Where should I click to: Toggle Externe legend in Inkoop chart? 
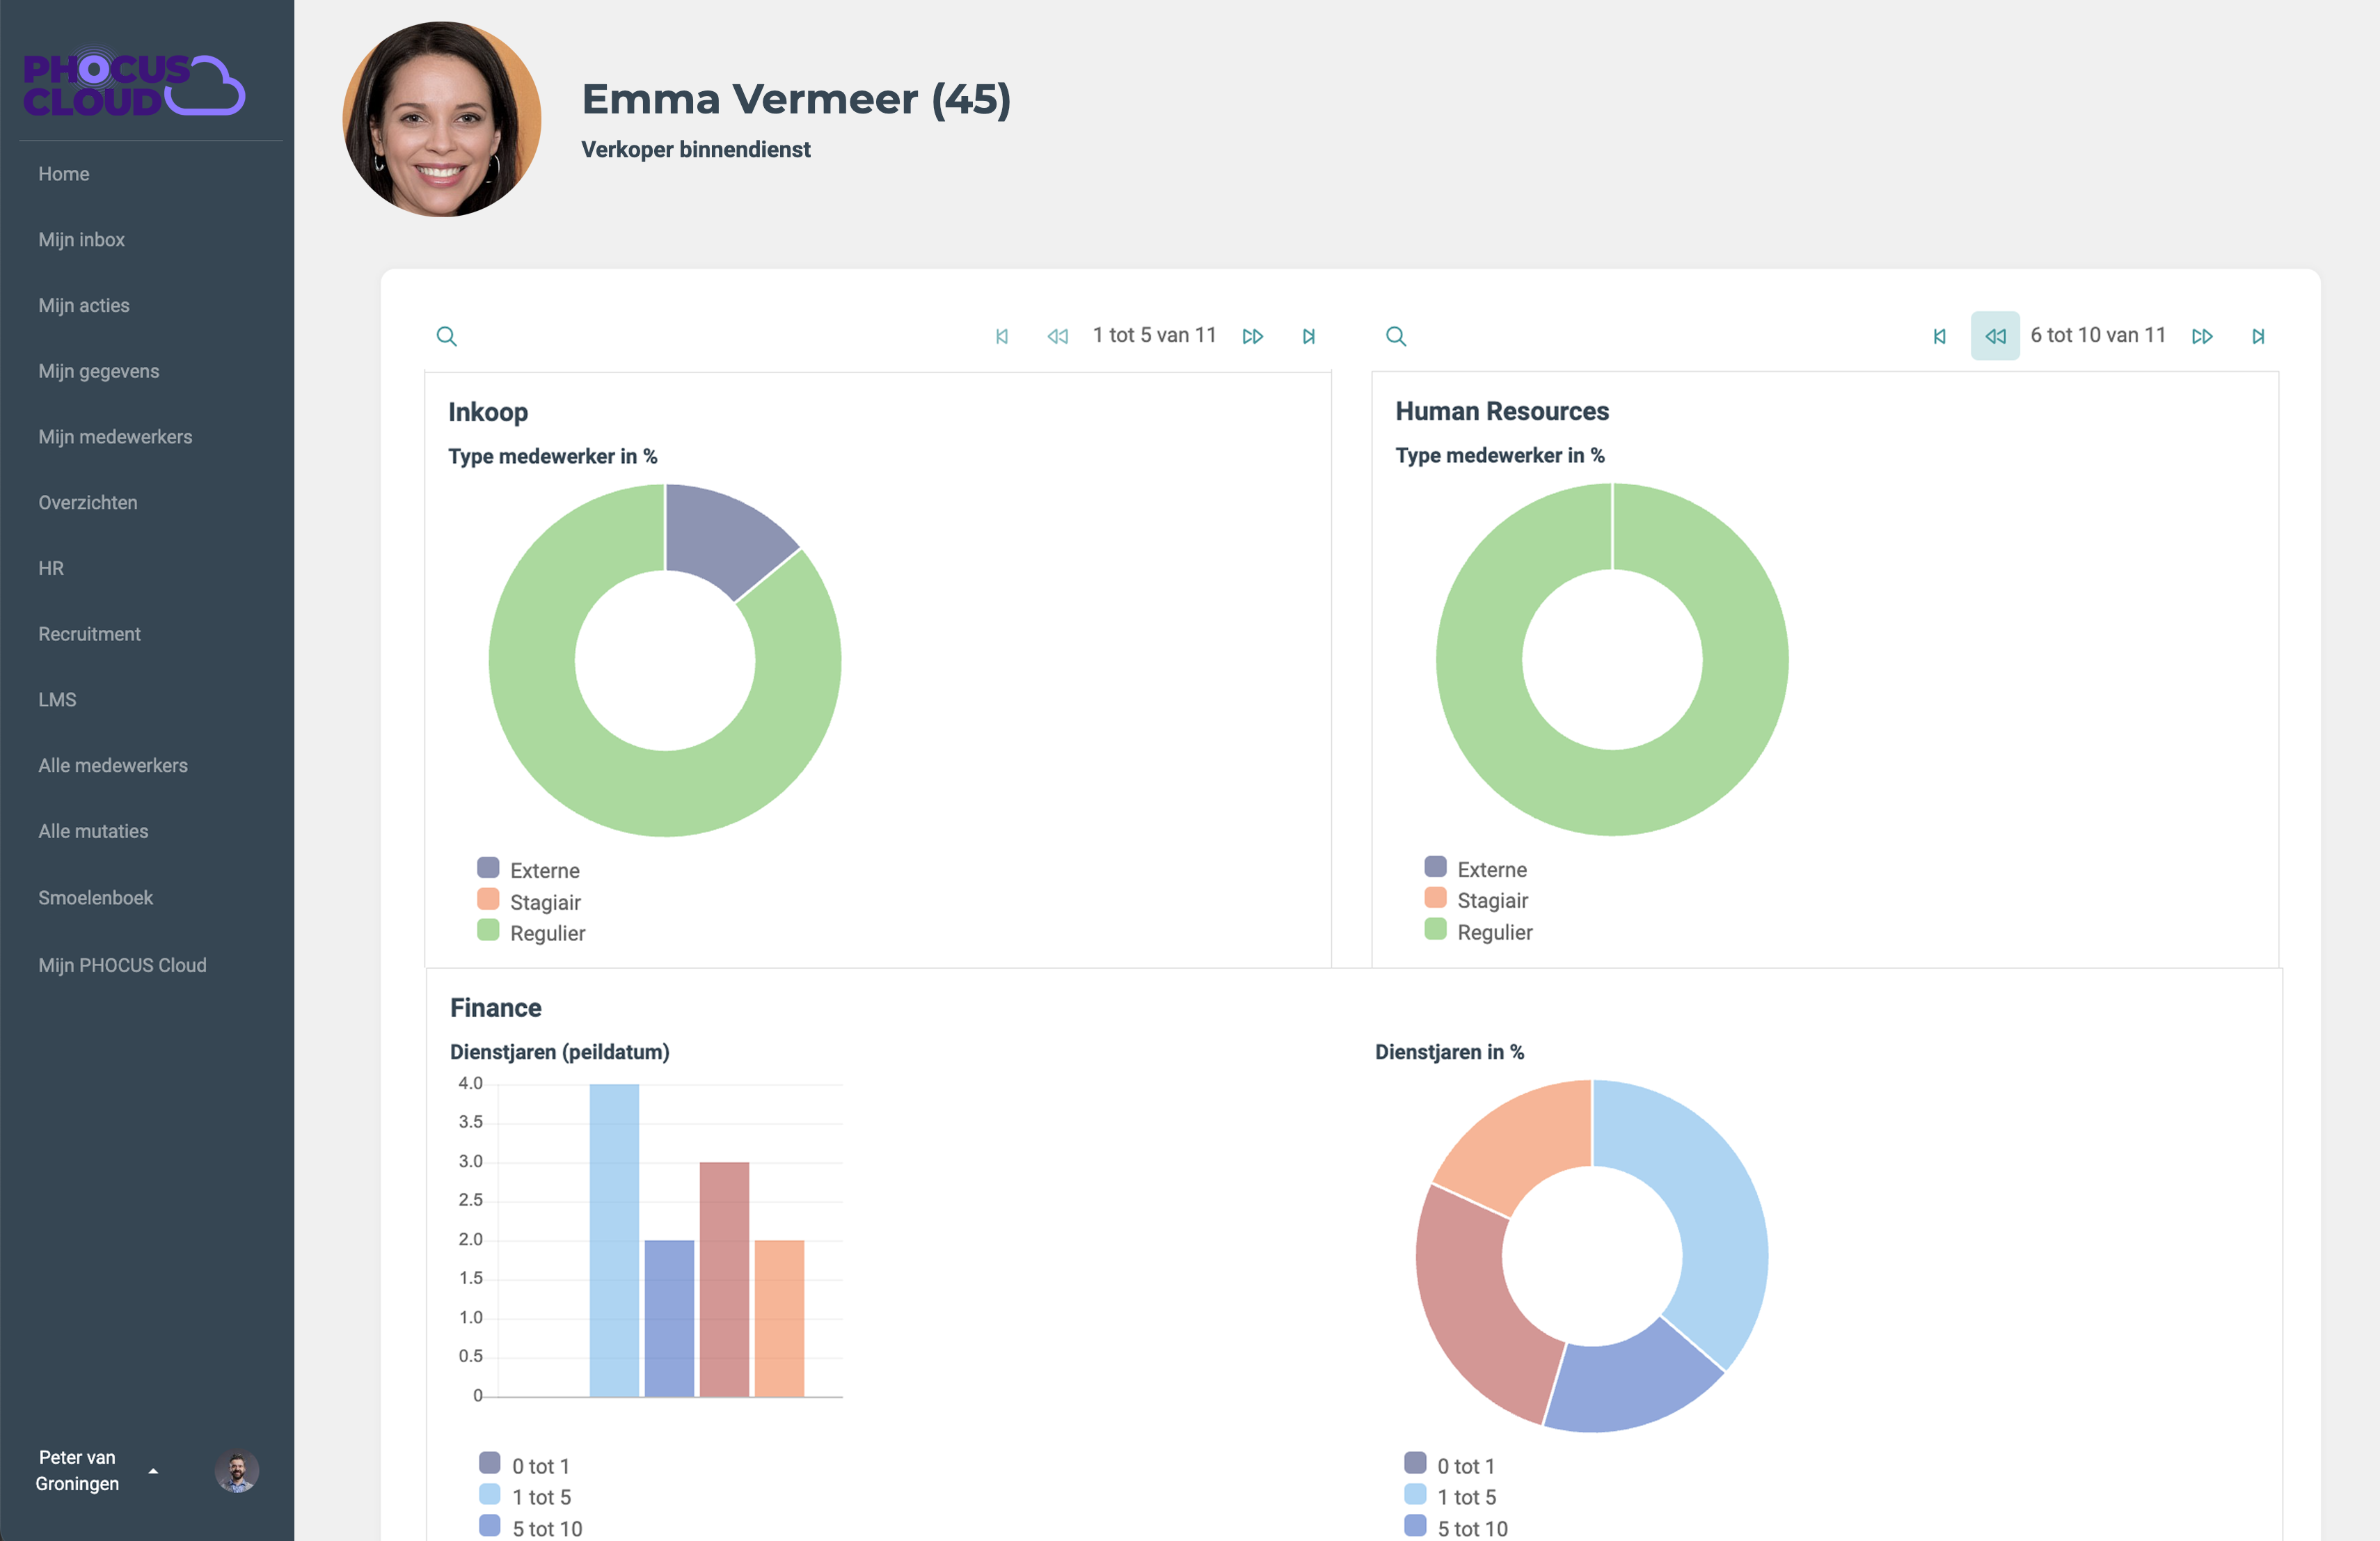(x=529, y=870)
